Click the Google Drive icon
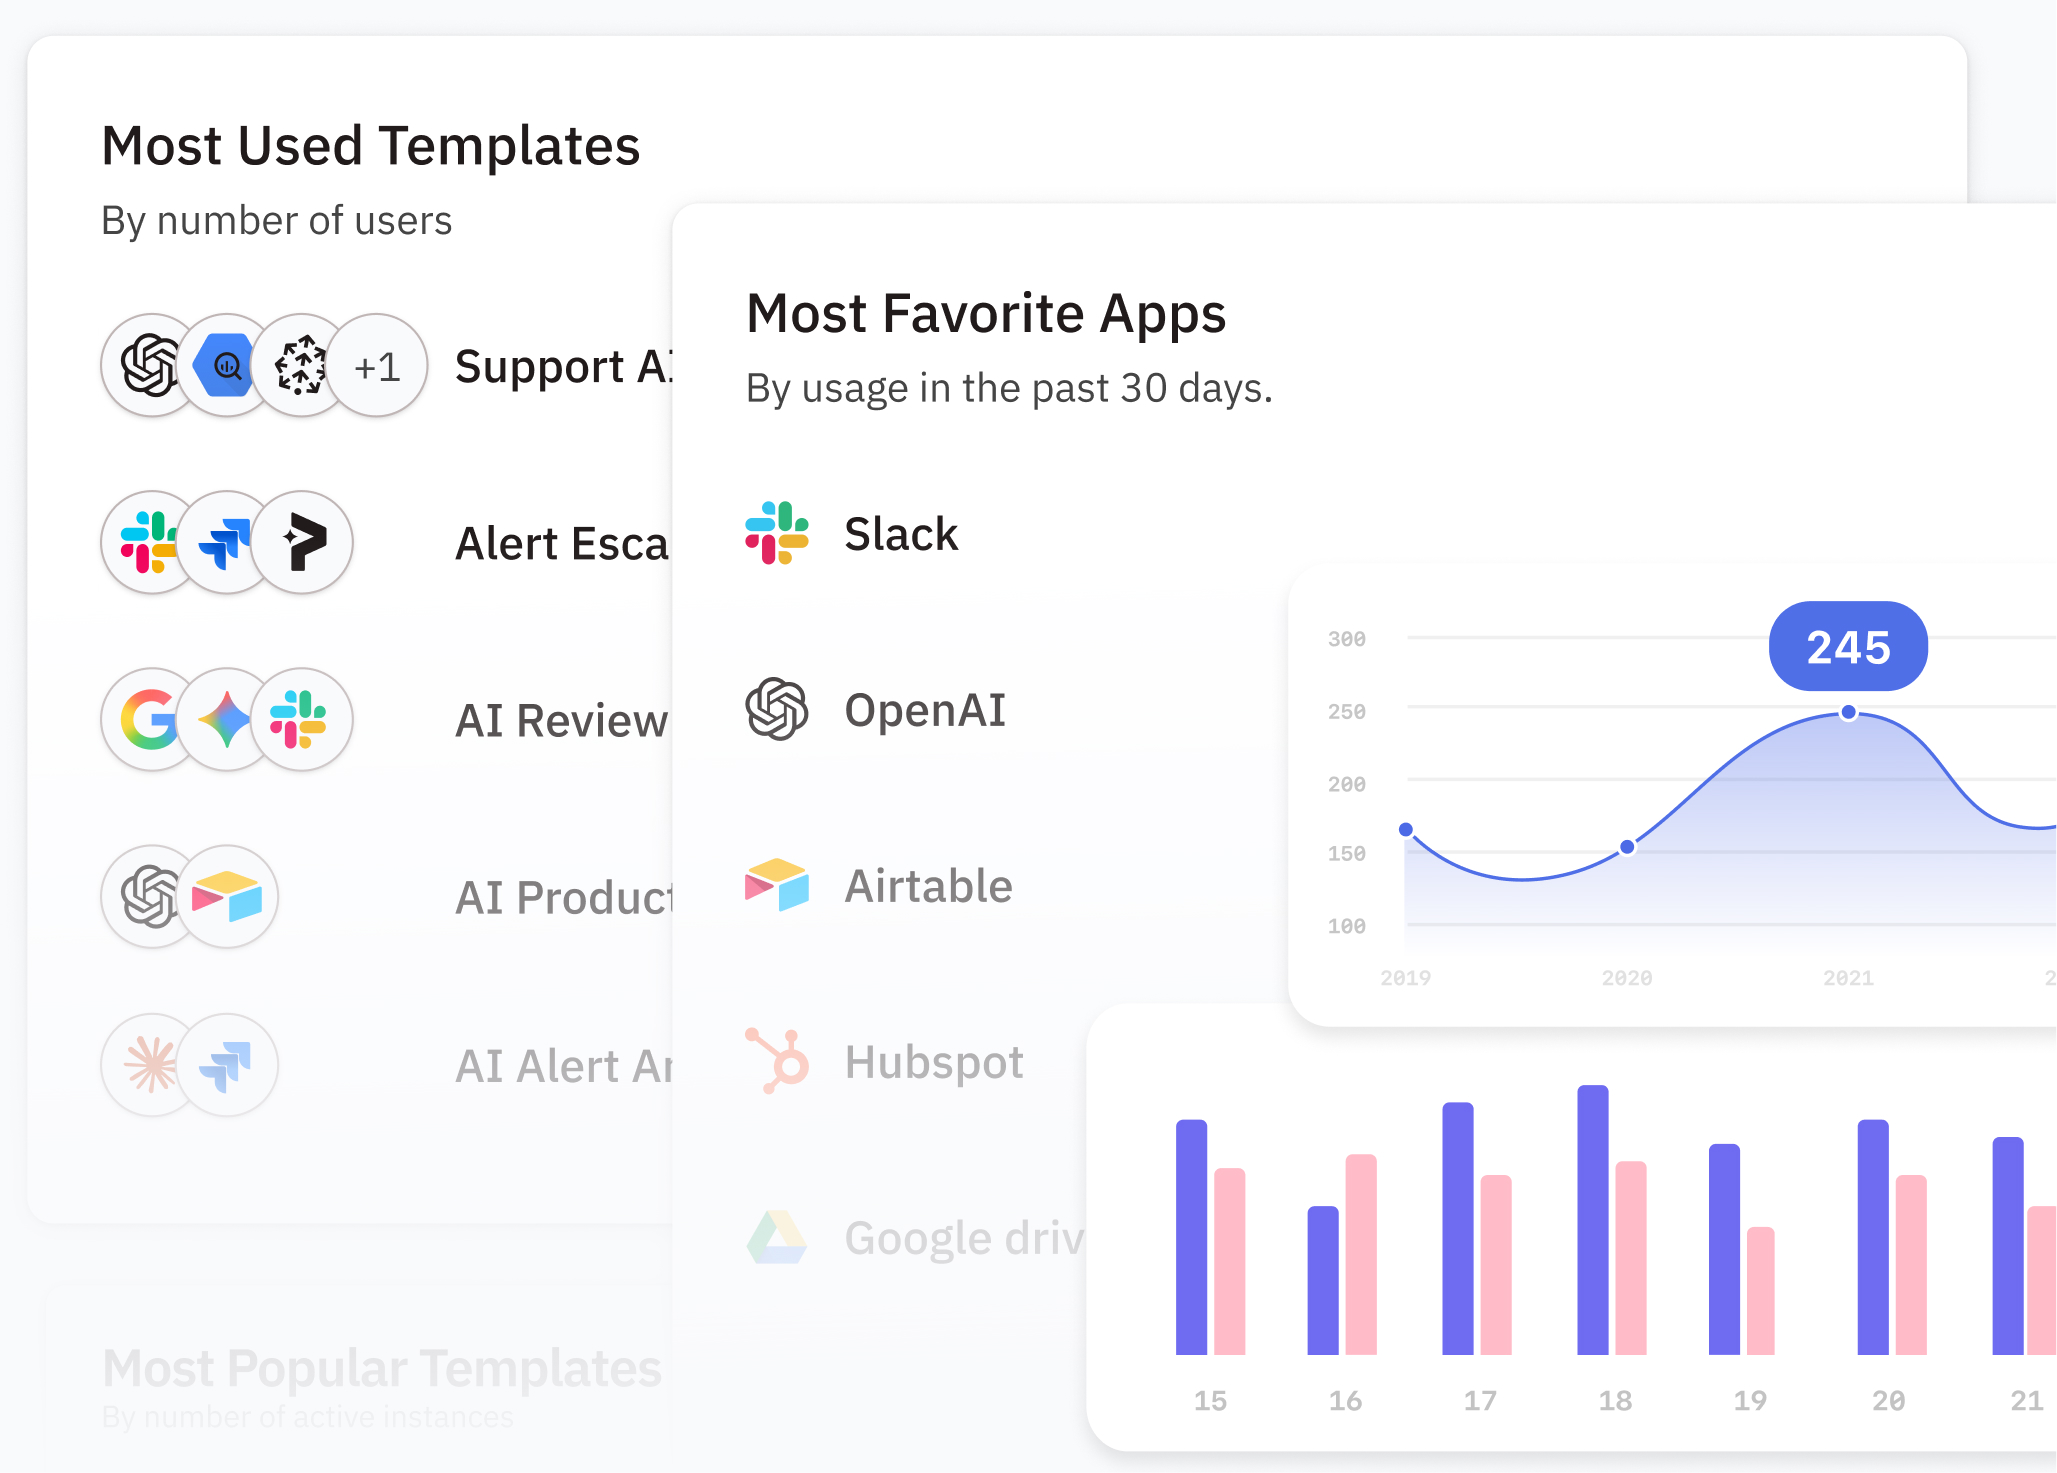 coord(776,1237)
